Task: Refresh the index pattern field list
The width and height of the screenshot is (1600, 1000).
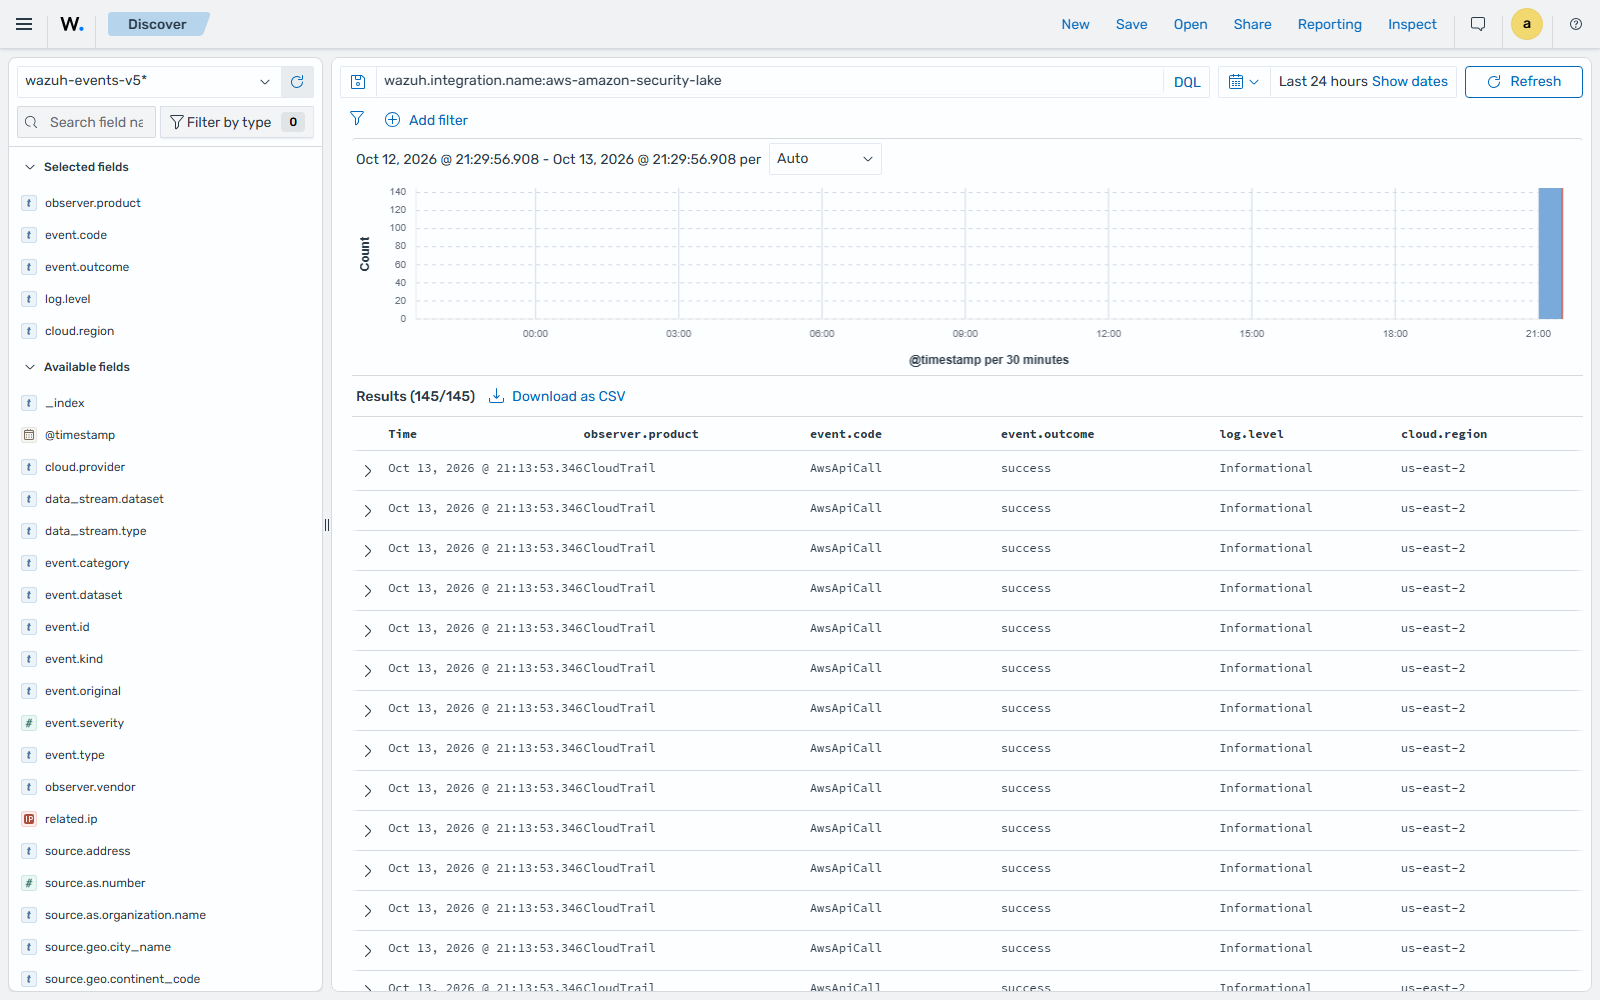Action: click(297, 82)
